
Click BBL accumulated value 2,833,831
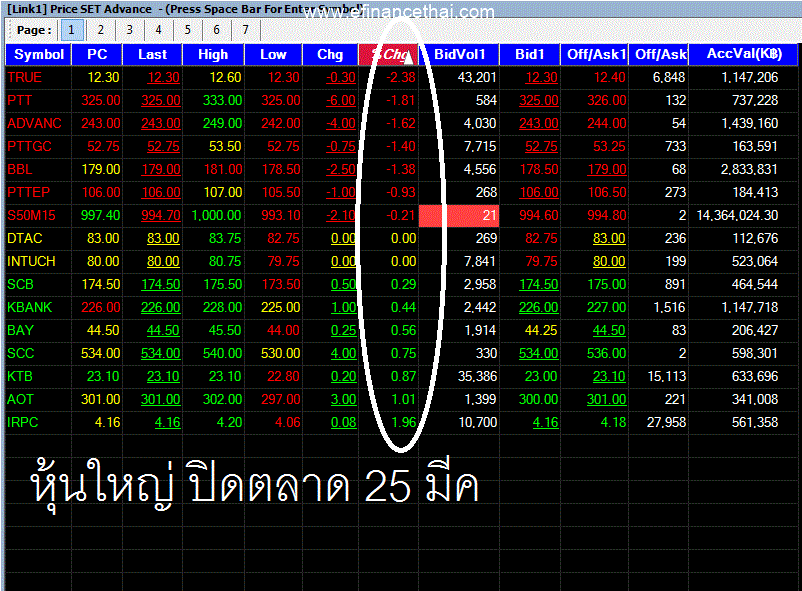(749, 169)
